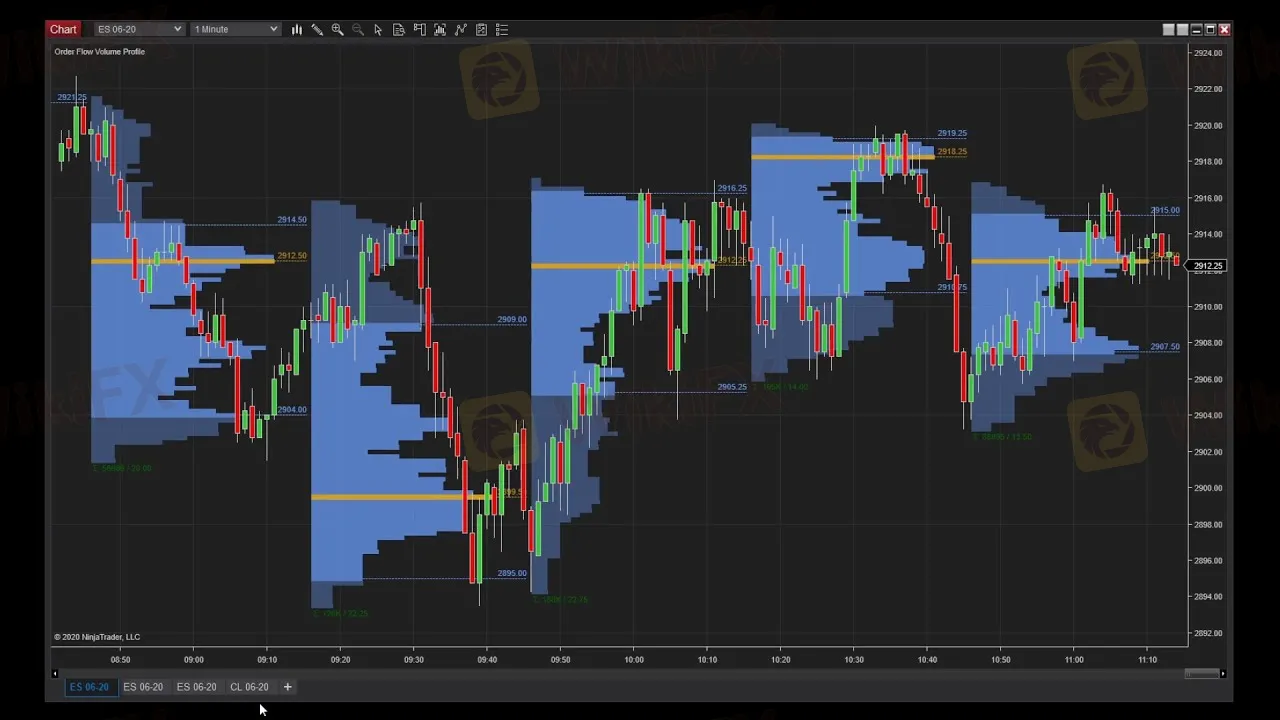1280x720 pixels.
Task: Open the Indicators icon
Action: [460, 30]
